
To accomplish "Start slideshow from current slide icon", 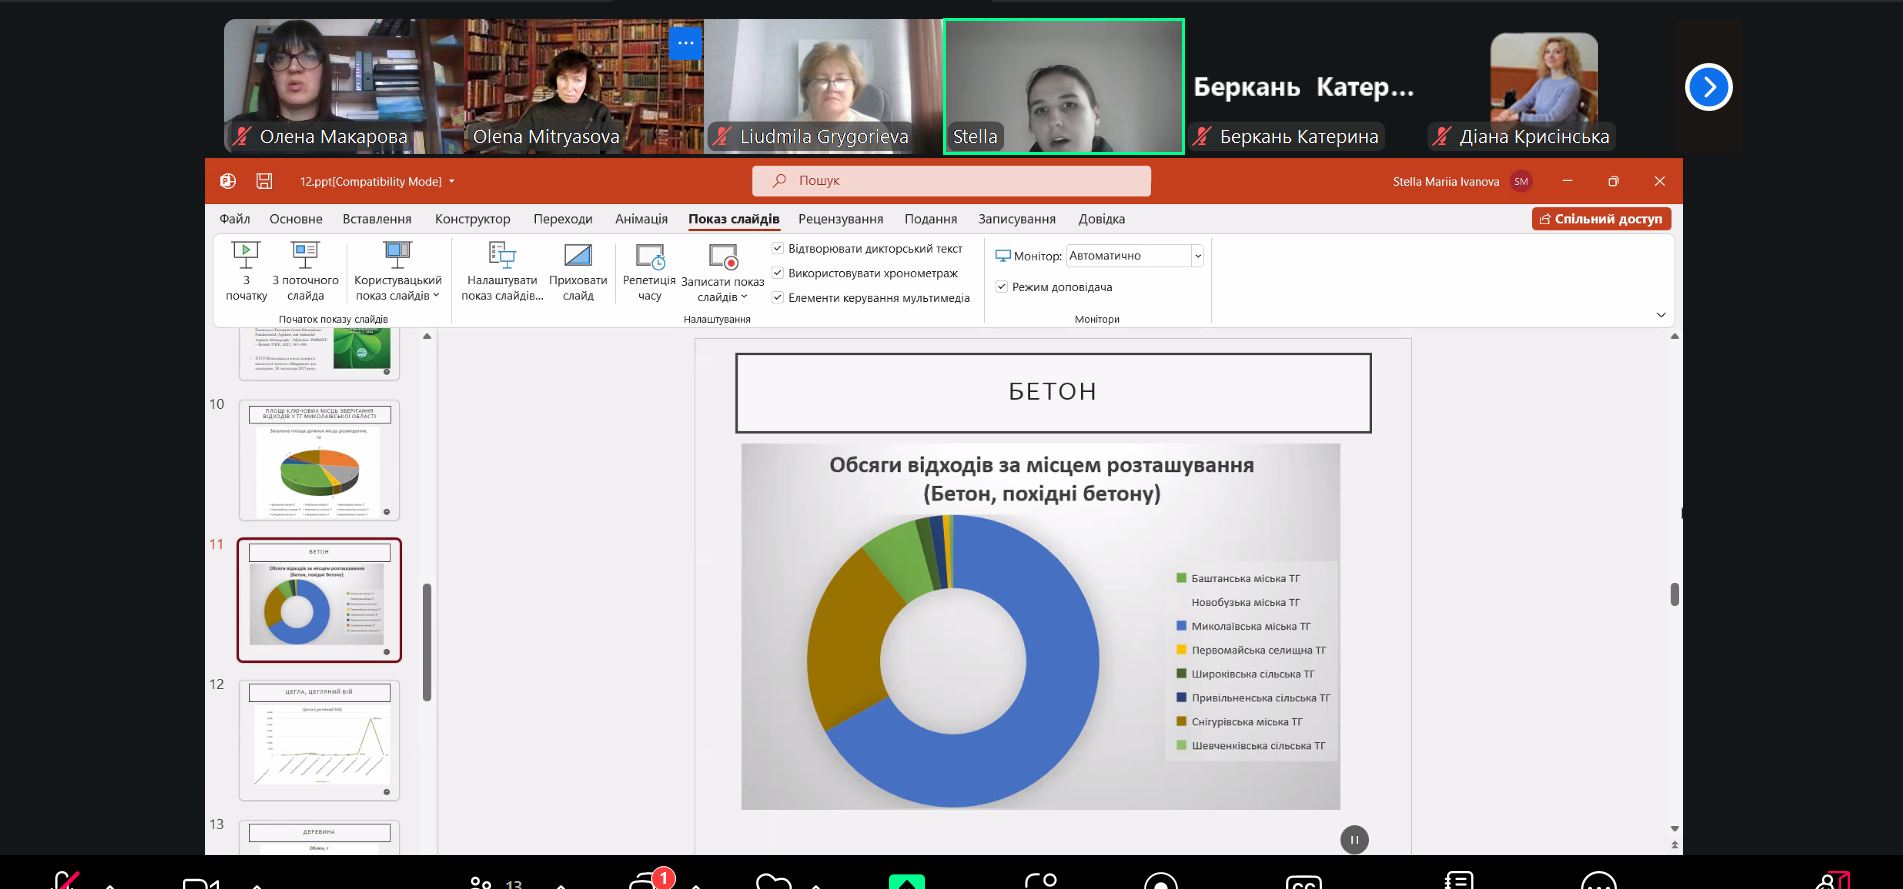I will coord(305,256).
